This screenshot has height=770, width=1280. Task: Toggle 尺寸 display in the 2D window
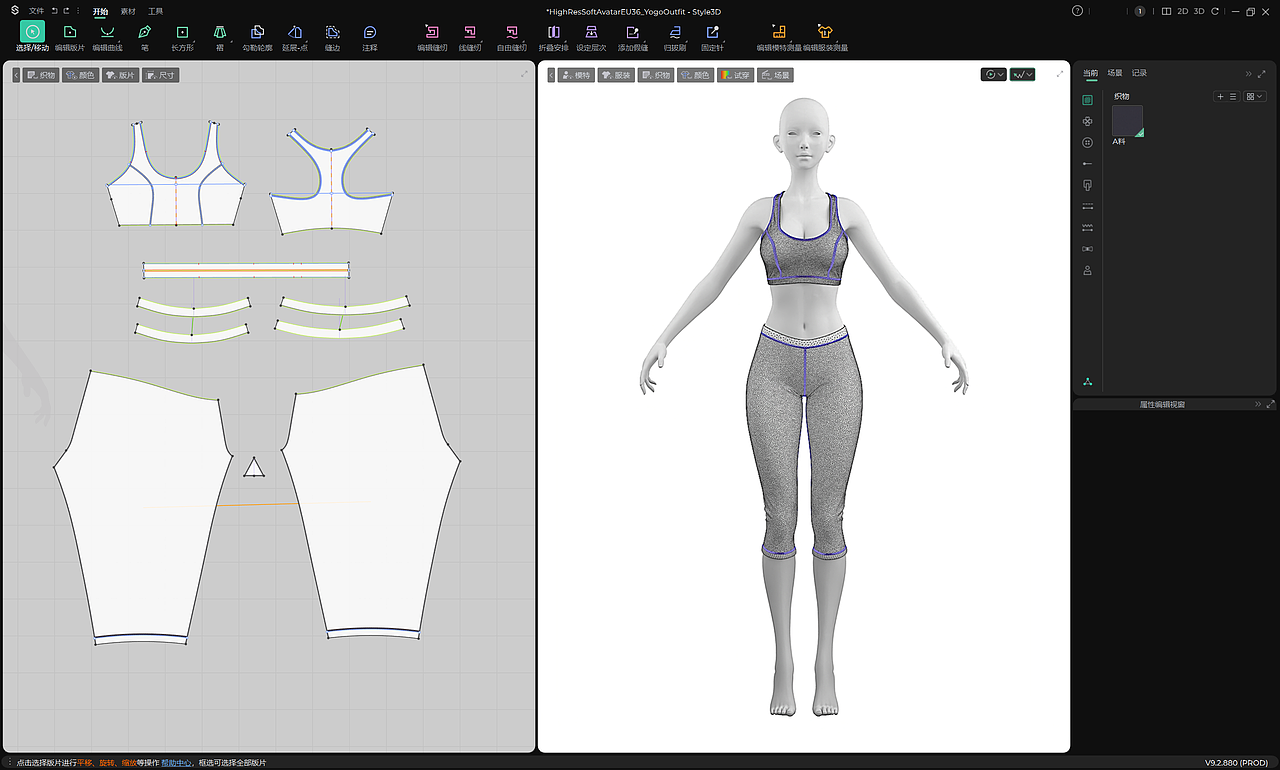point(160,75)
